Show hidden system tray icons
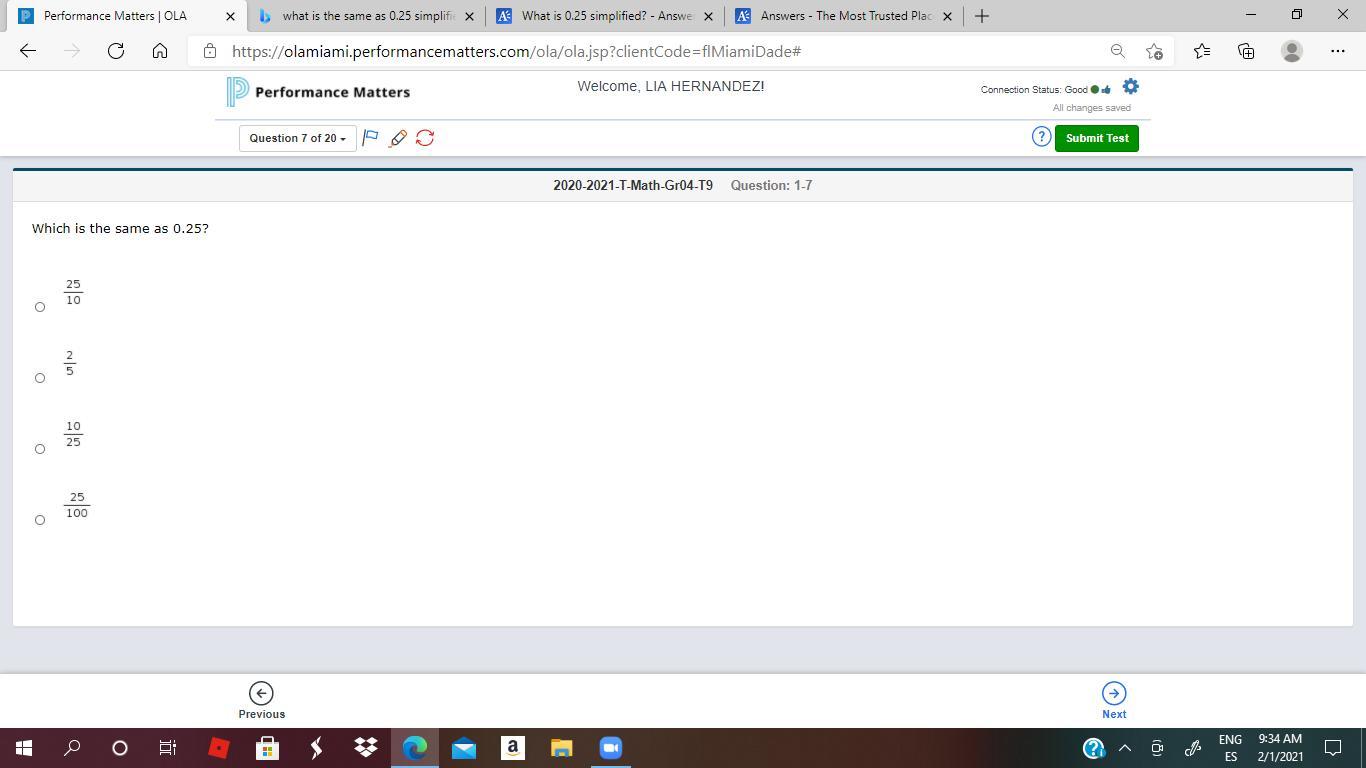 [1124, 748]
